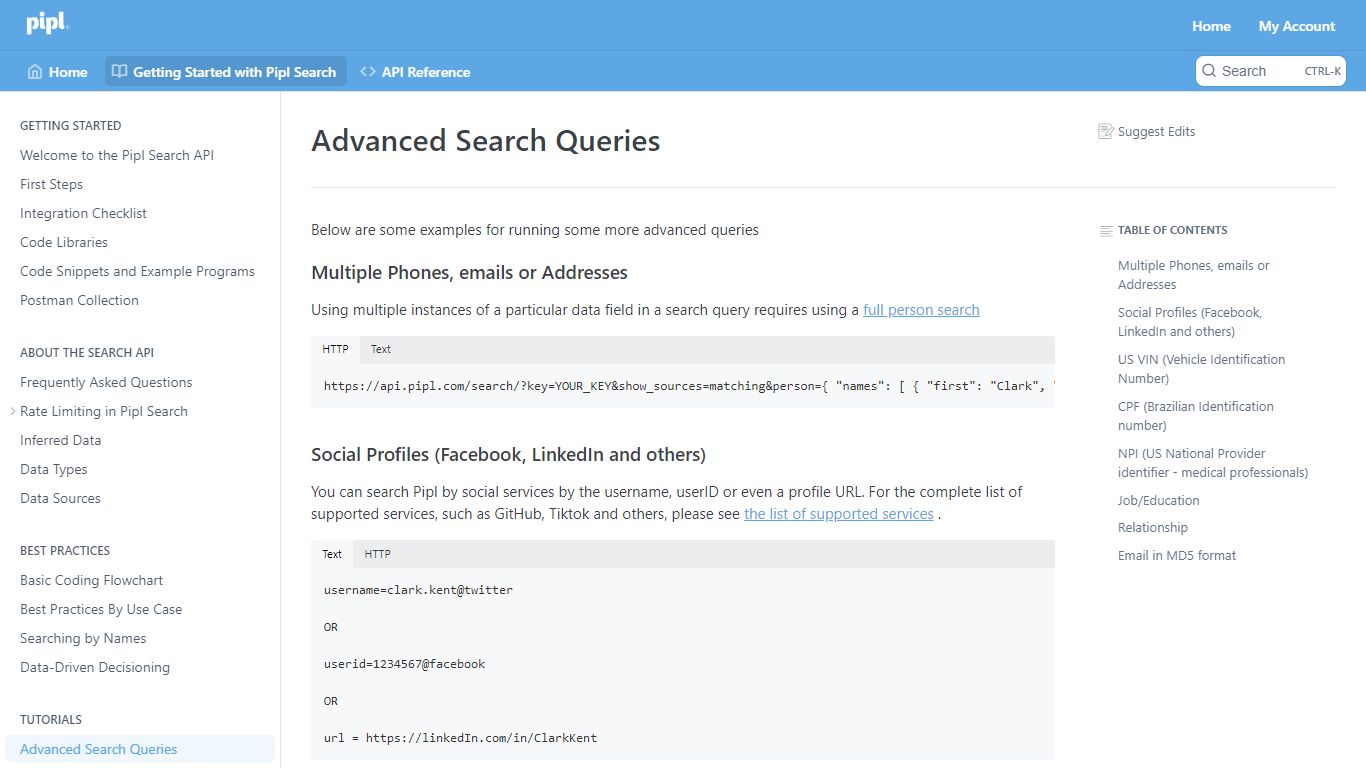This screenshot has width=1366, height=768.
Task: Click code line with linkedIn.com ClarkKent URL
Action: [460, 738]
